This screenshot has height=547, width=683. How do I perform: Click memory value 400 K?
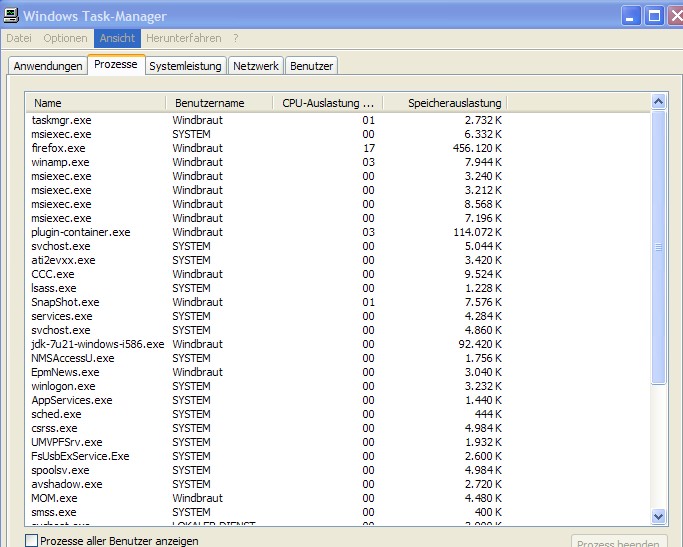488,512
